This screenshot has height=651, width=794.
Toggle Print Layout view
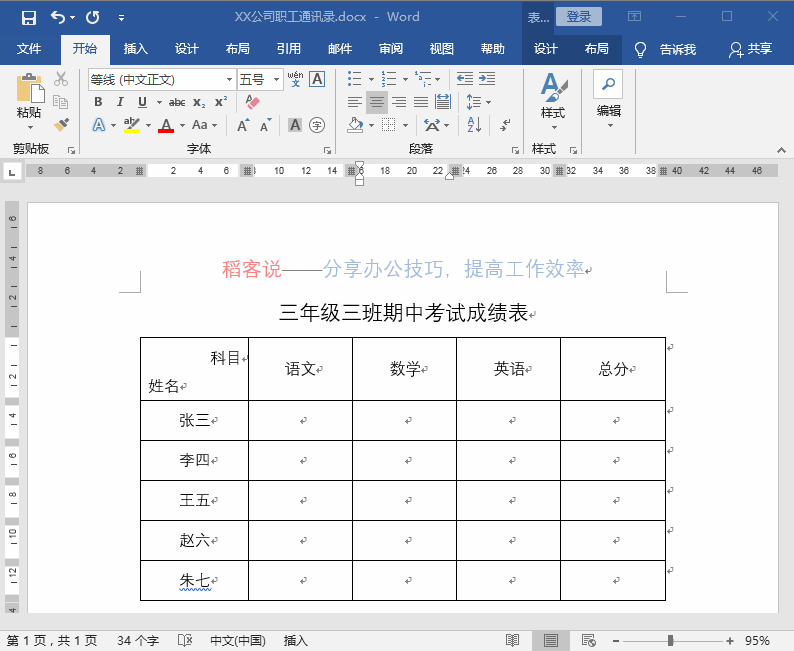[550, 640]
